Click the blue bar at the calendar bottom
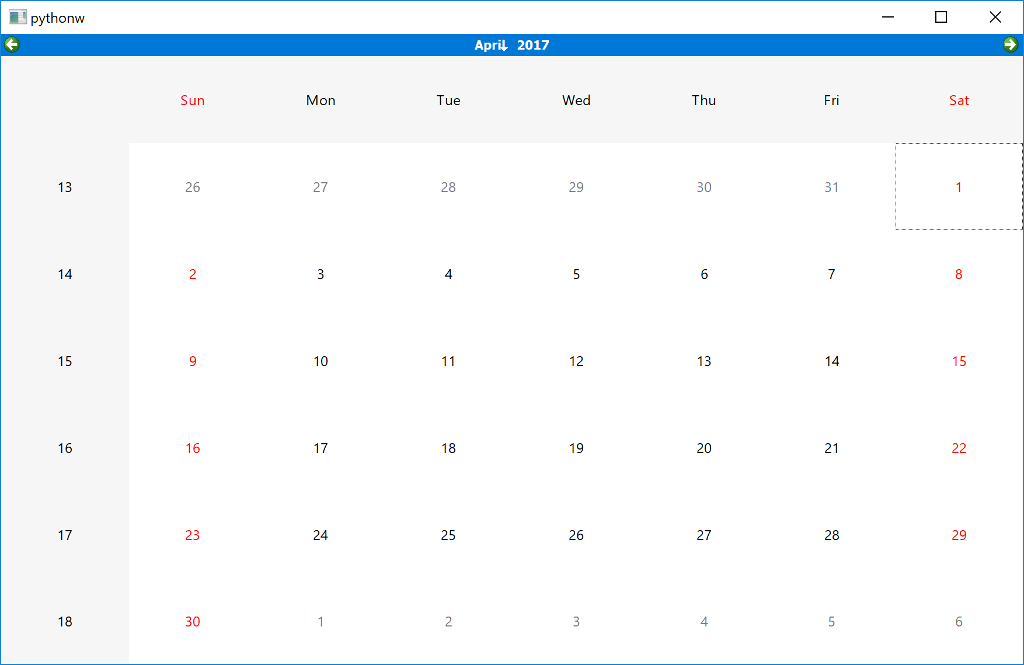Screen dimensions: 1024x665 512,660
